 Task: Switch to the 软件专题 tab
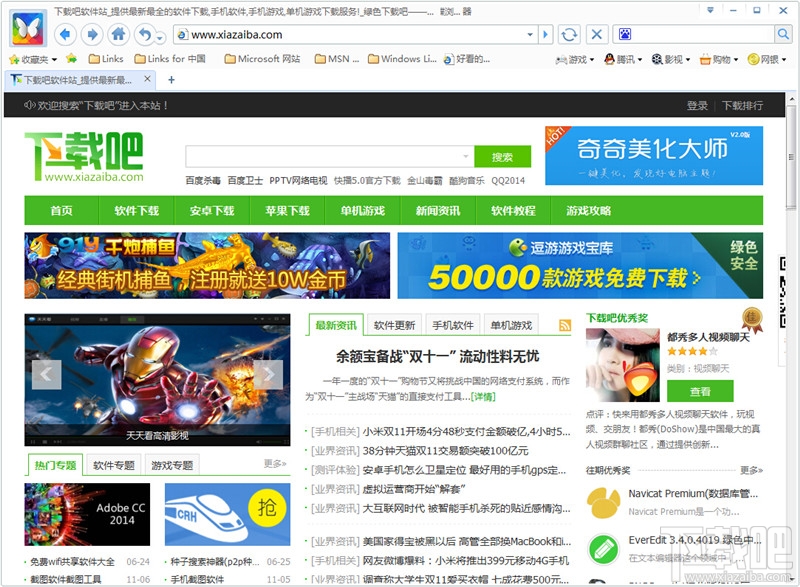tap(114, 465)
